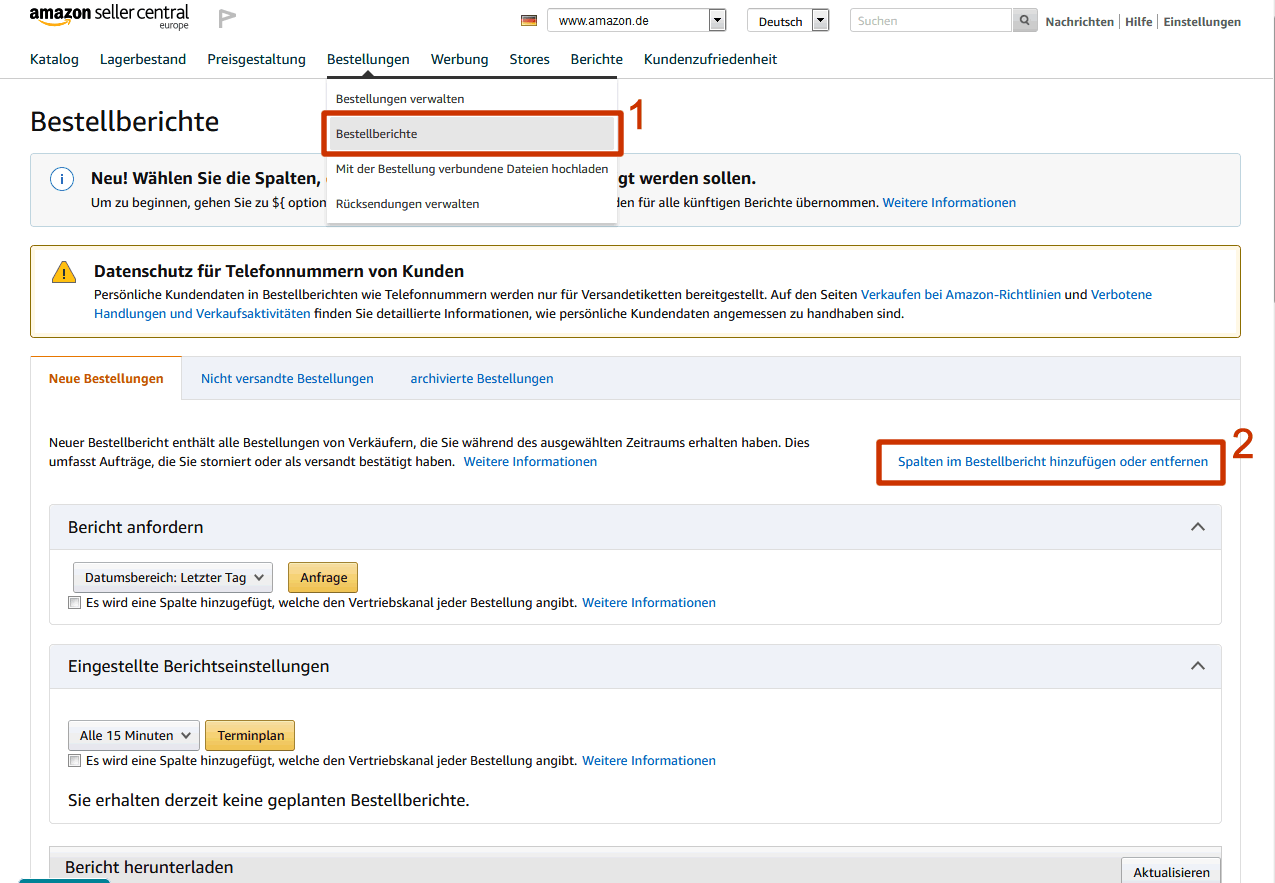Open the Lagerbestand menu
Screen dimensions: 1275x883
[143, 59]
